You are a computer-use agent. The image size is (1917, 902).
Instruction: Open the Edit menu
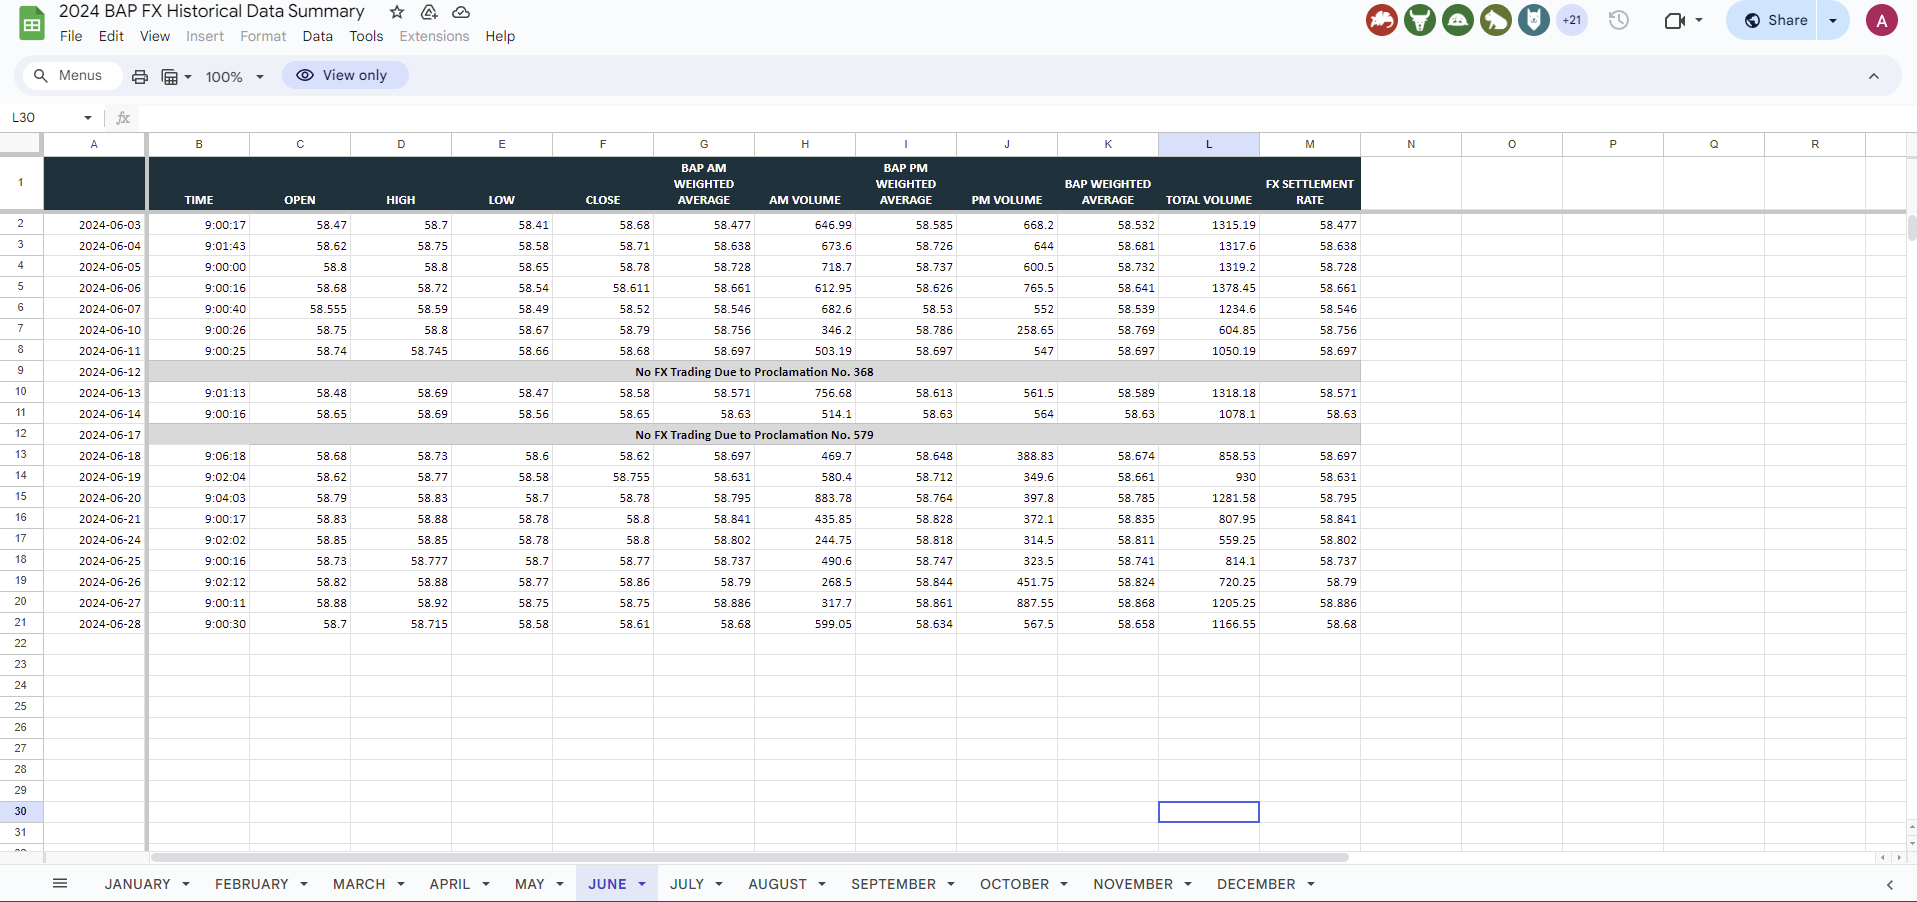coord(111,36)
